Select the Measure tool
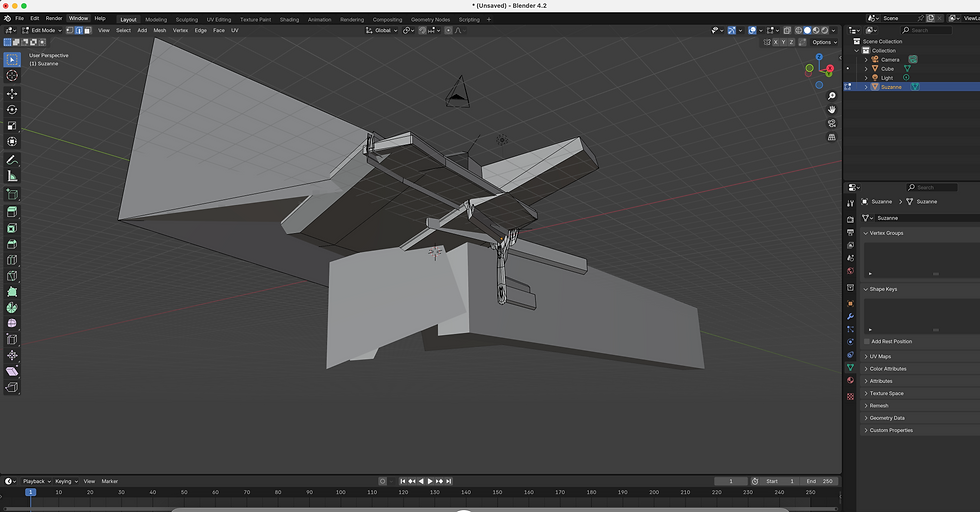This screenshot has width=980, height=512. (12, 176)
